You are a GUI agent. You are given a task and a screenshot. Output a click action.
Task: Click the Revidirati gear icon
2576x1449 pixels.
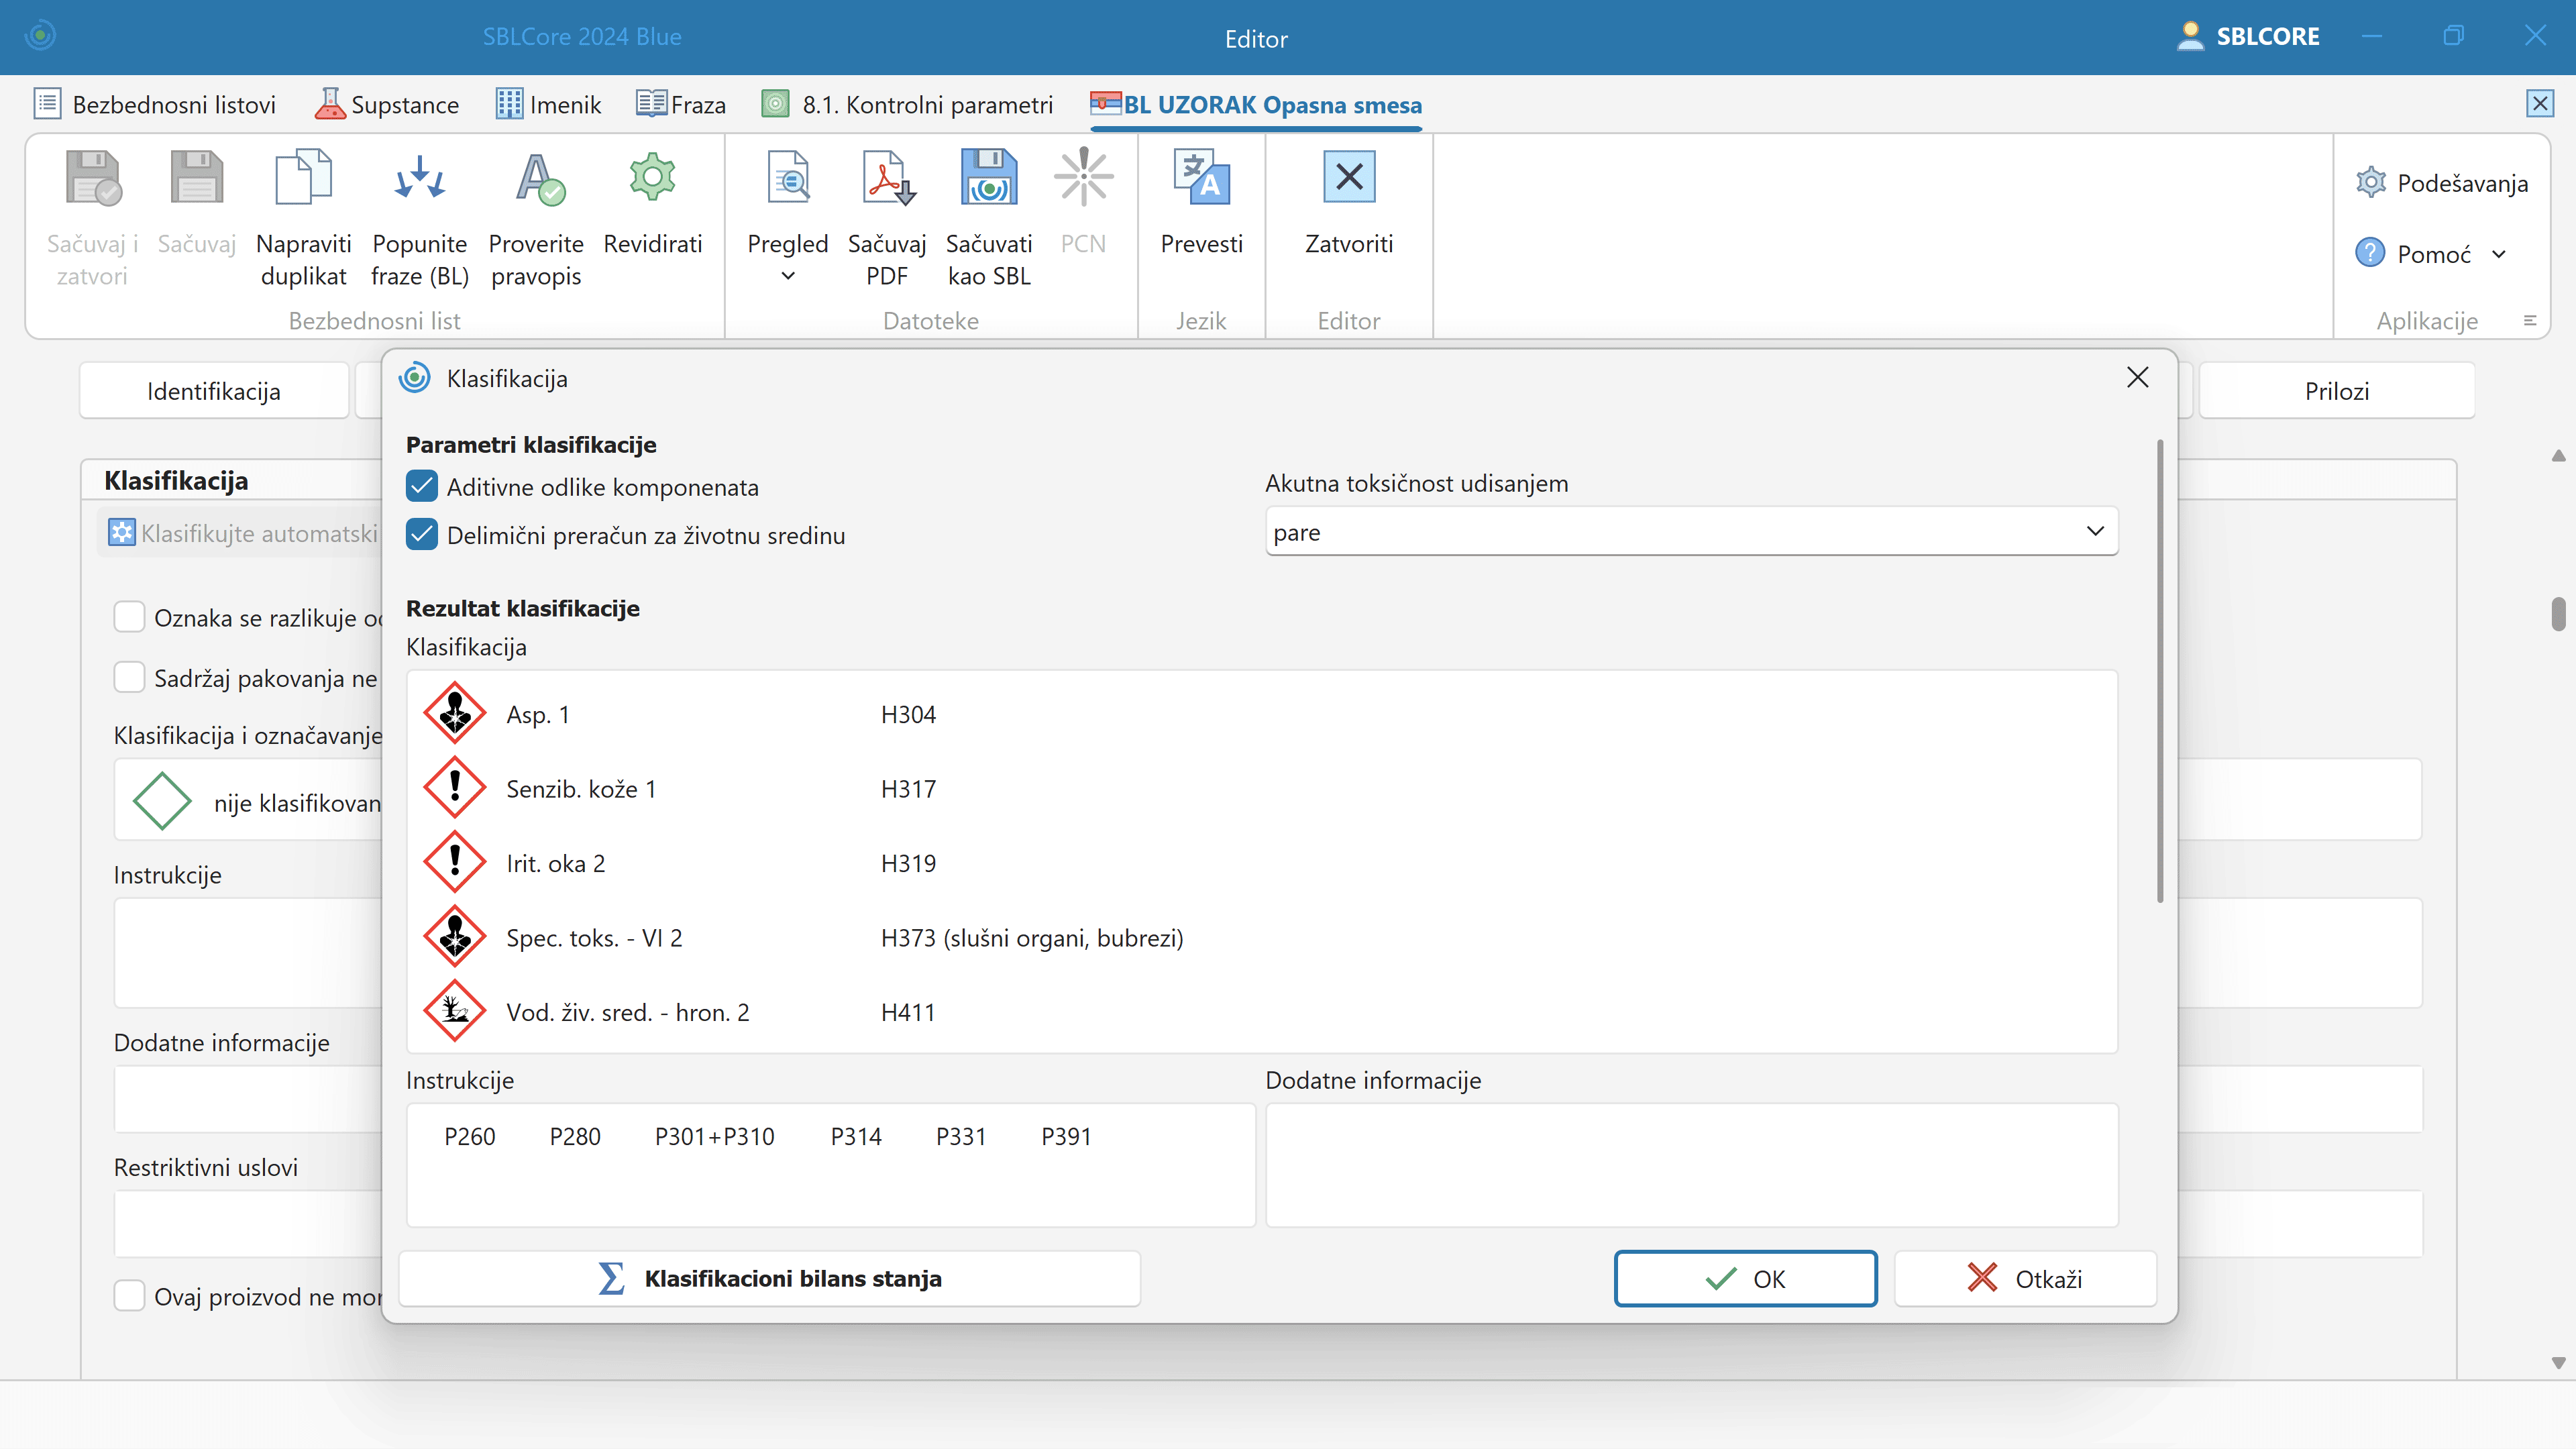pyautogui.click(x=652, y=178)
